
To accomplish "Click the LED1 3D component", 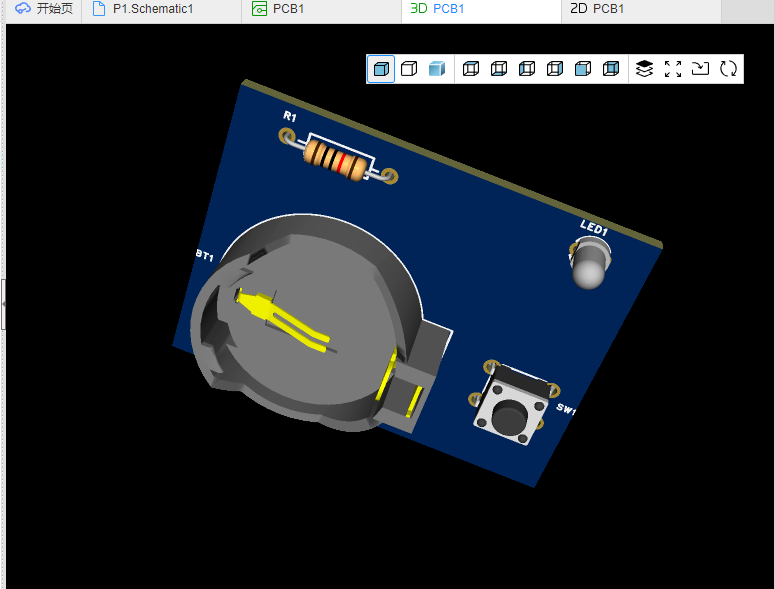I will (590, 263).
